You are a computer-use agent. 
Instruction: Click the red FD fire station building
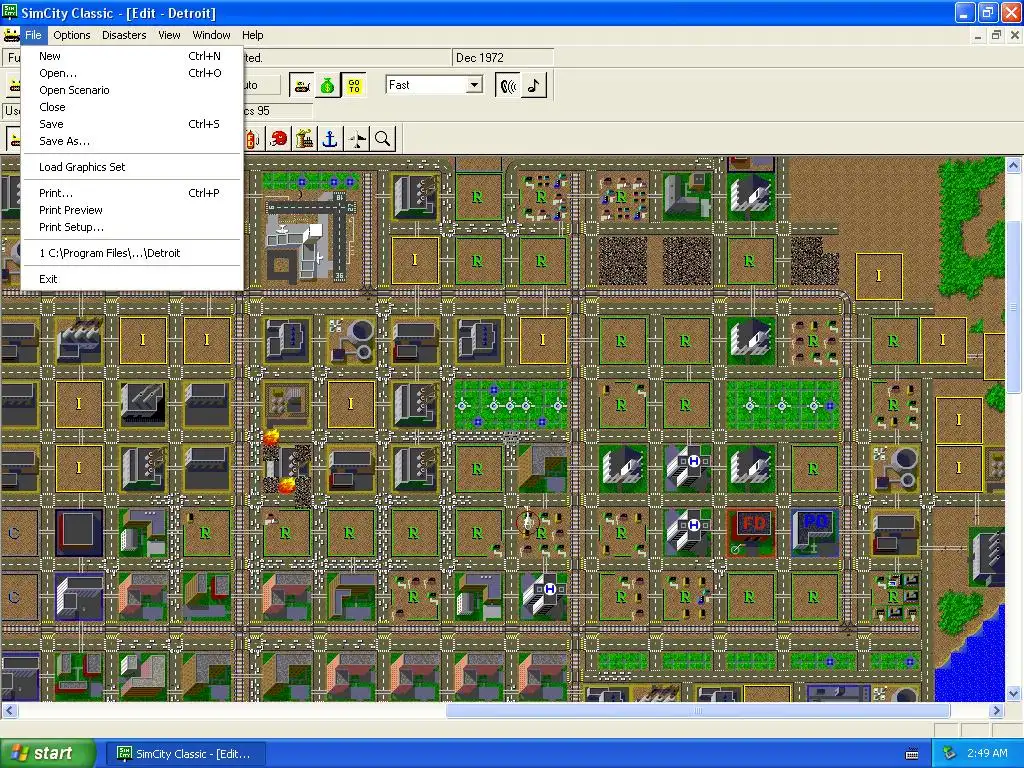(x=752, y=532)
